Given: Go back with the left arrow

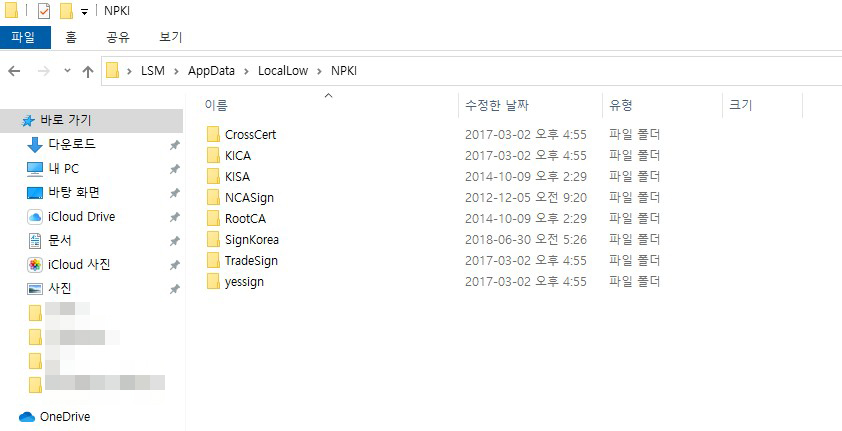Looking at the screenshot, I should pos(14,71).
